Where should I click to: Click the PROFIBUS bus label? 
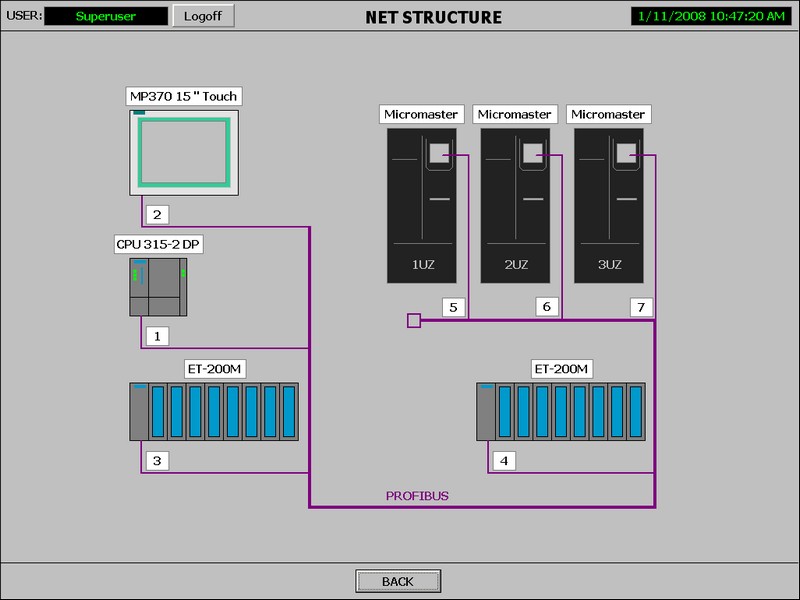click(417, 496)
